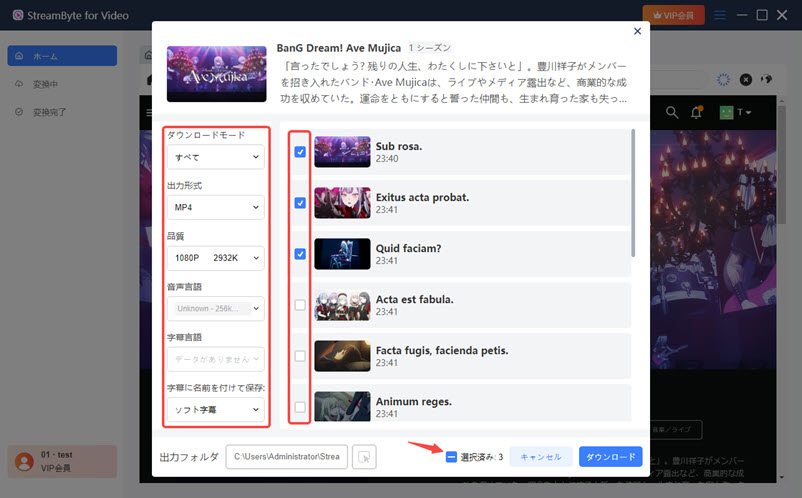Open the 品質 dropdown showing 1080P
Screen dimensions: 802x498
coord(216,258)
